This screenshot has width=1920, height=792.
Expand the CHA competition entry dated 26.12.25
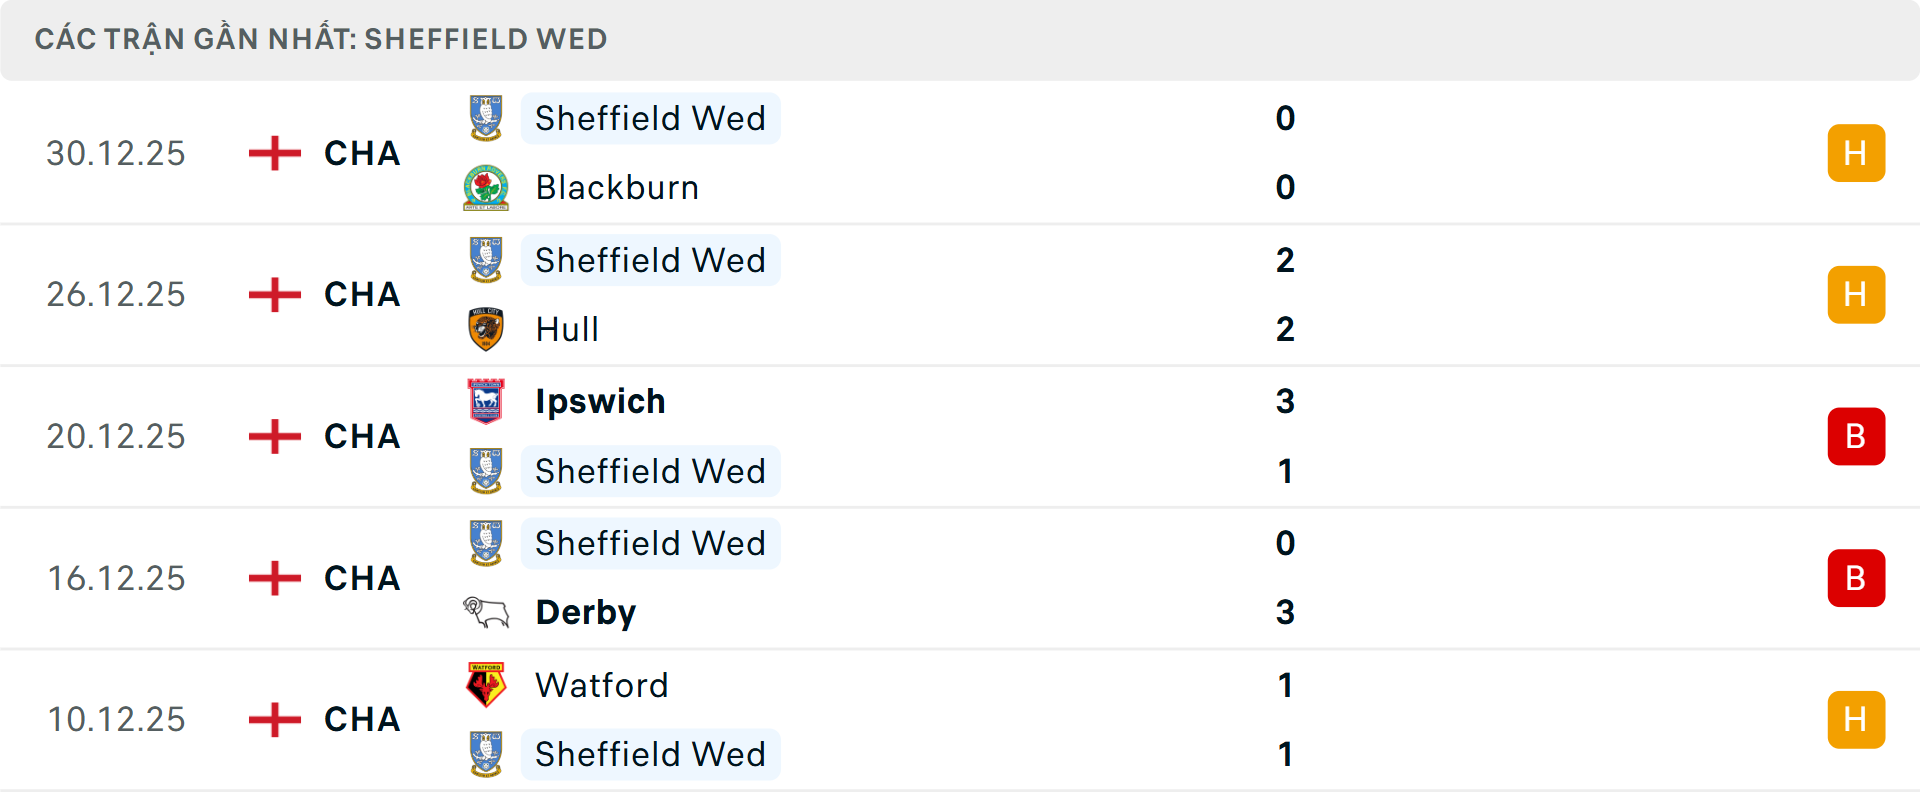(x=361, y=294)
